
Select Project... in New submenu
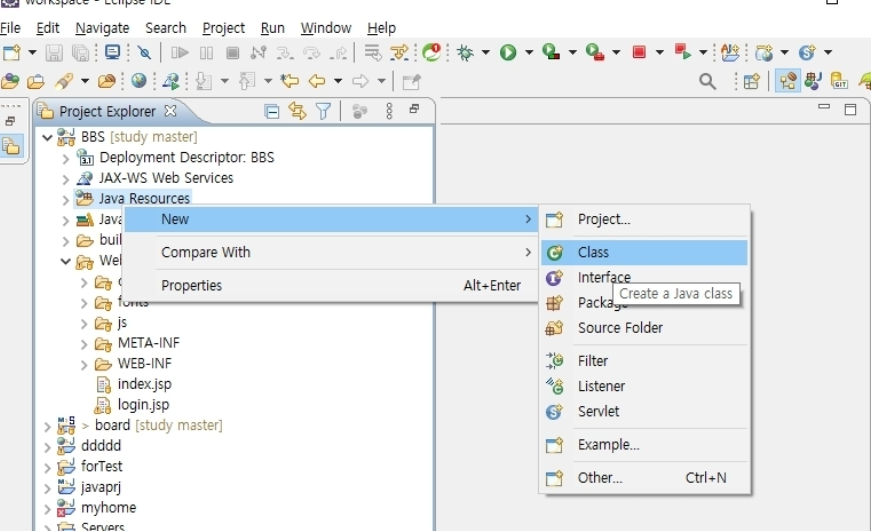(x=645, y=219)
